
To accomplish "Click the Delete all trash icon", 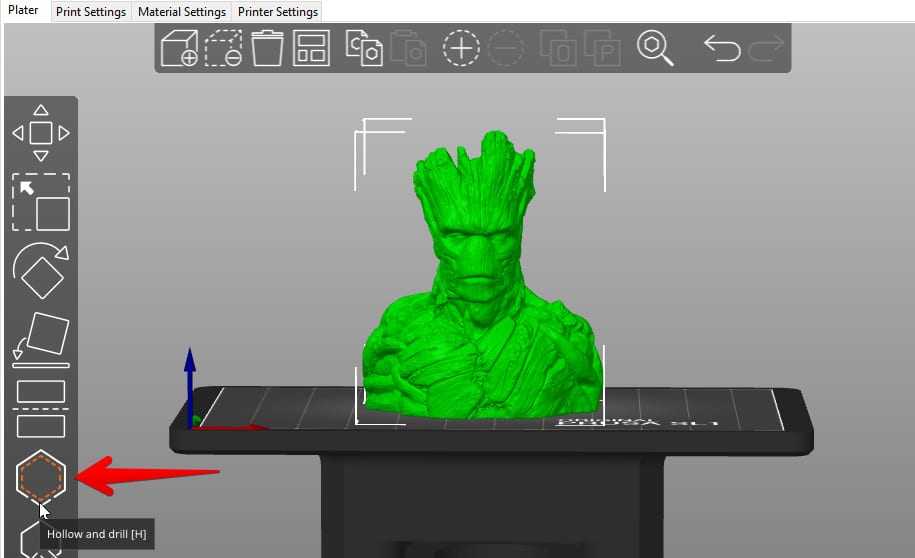I will click(x=267, y=48).
